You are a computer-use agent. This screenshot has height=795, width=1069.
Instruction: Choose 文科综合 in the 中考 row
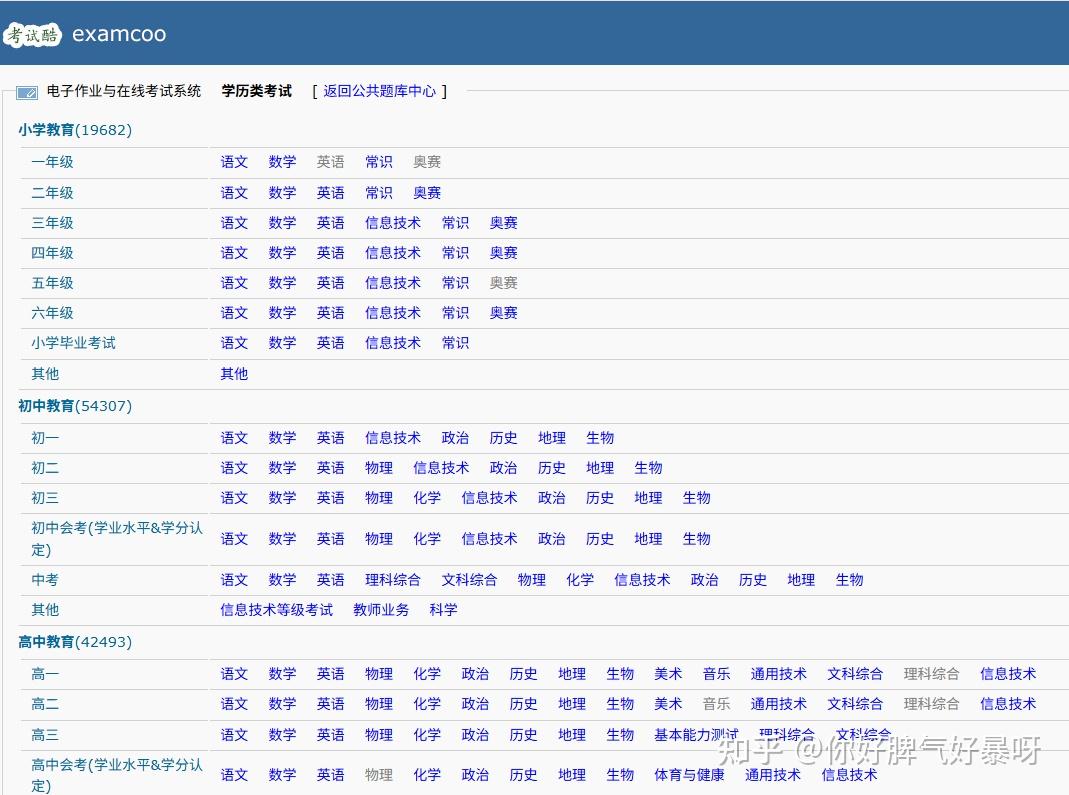(469, 580)
